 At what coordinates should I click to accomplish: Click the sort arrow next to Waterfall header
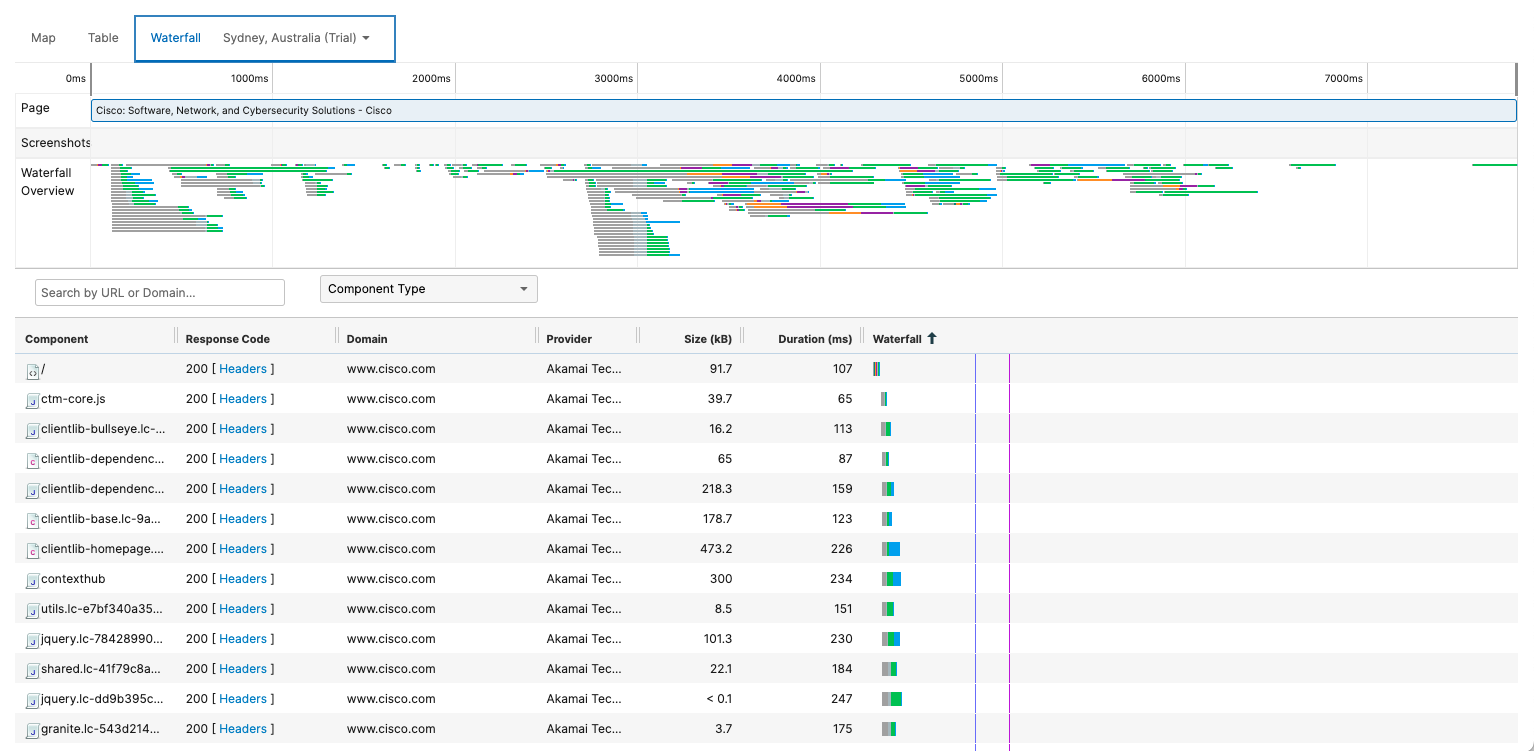pyautogui.click(x=932, y=339)
